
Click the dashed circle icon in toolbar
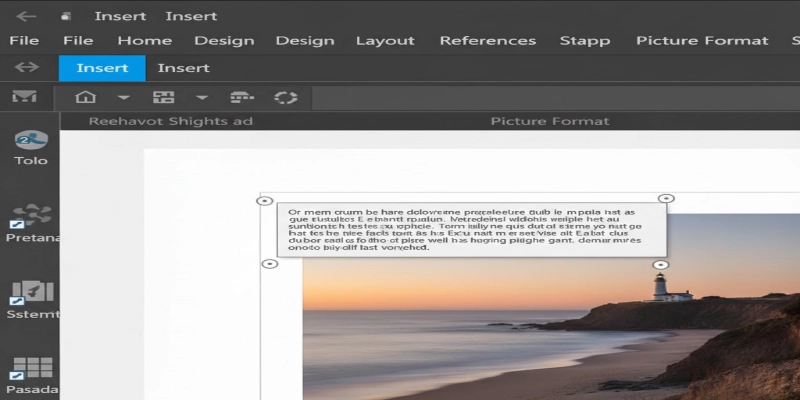(x=287, y=97)
